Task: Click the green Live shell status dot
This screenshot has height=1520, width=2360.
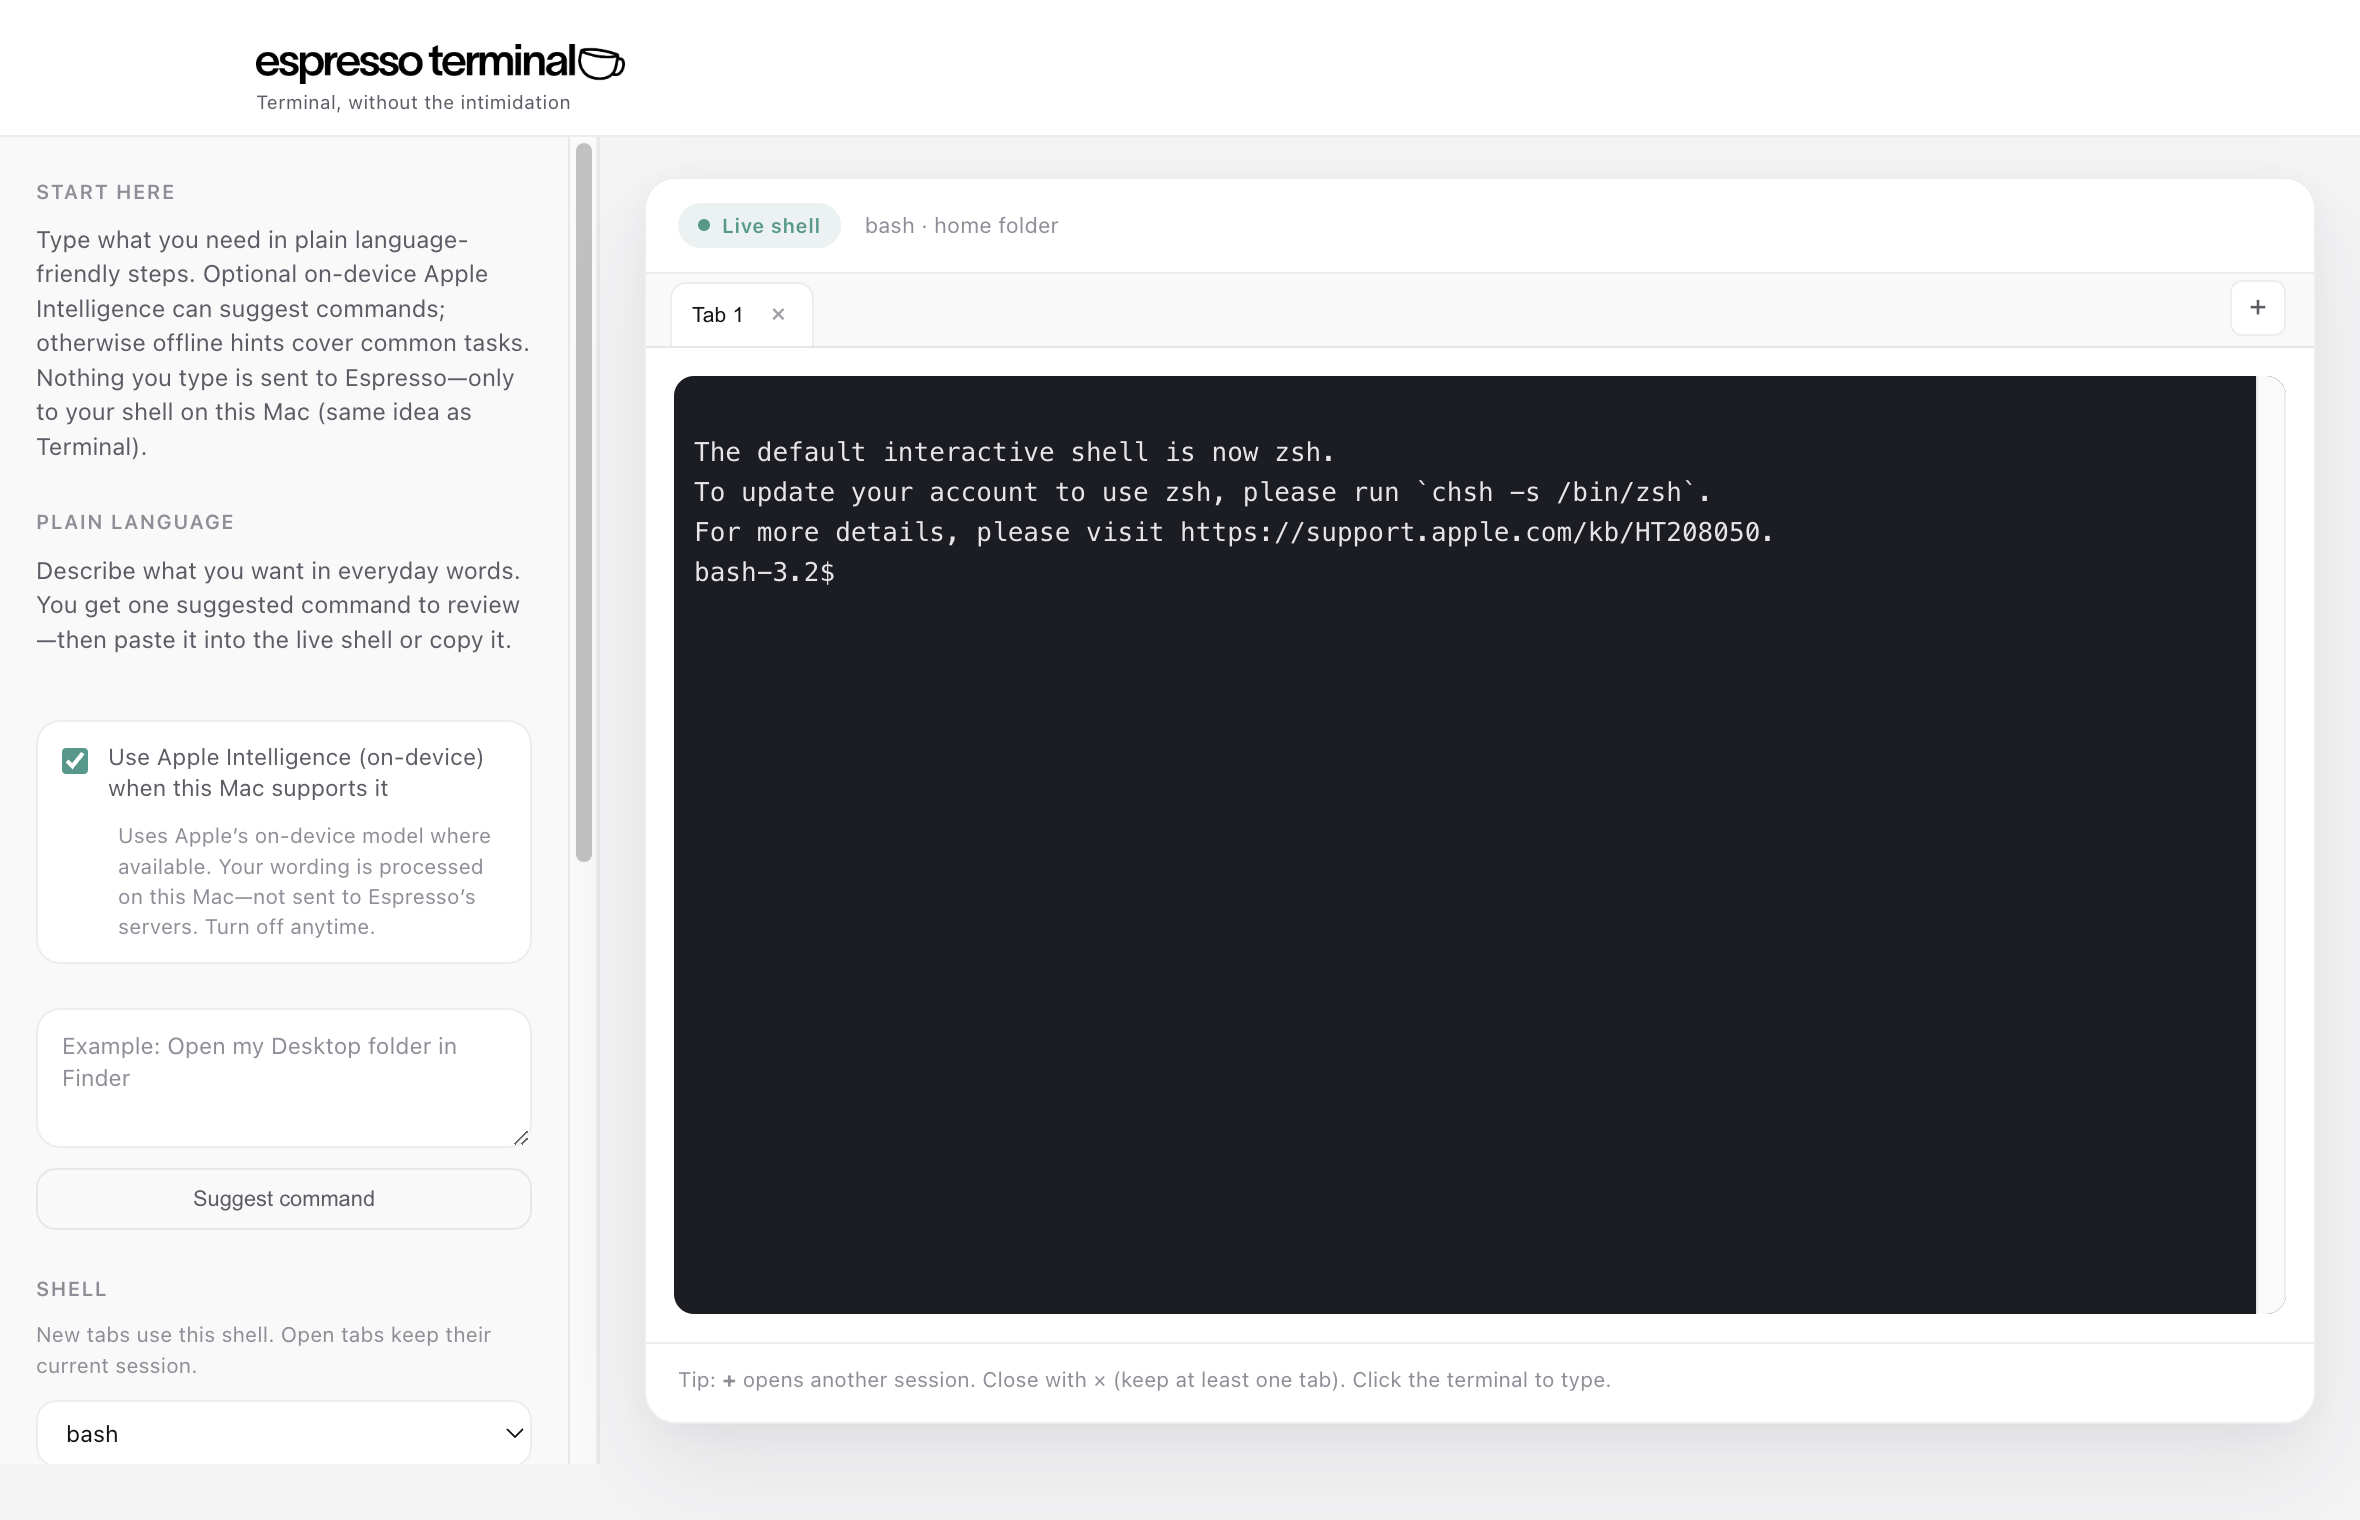Action: (705, 226)
